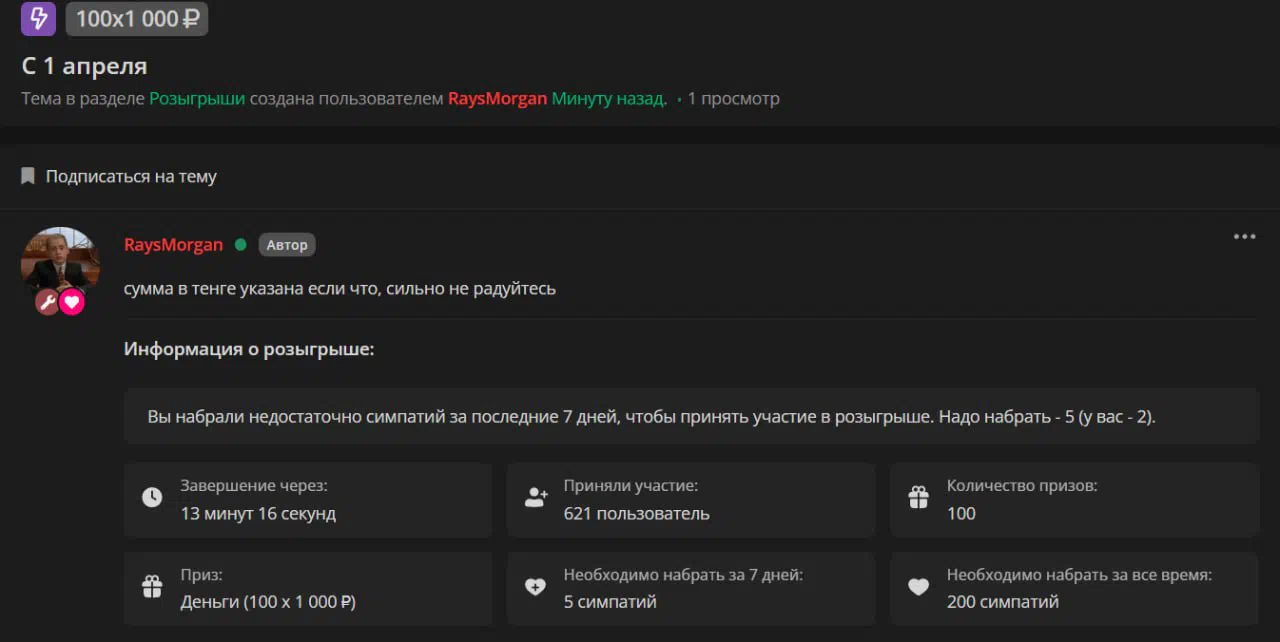Click RaysMorgan username in the post

[x=173, y=245]
